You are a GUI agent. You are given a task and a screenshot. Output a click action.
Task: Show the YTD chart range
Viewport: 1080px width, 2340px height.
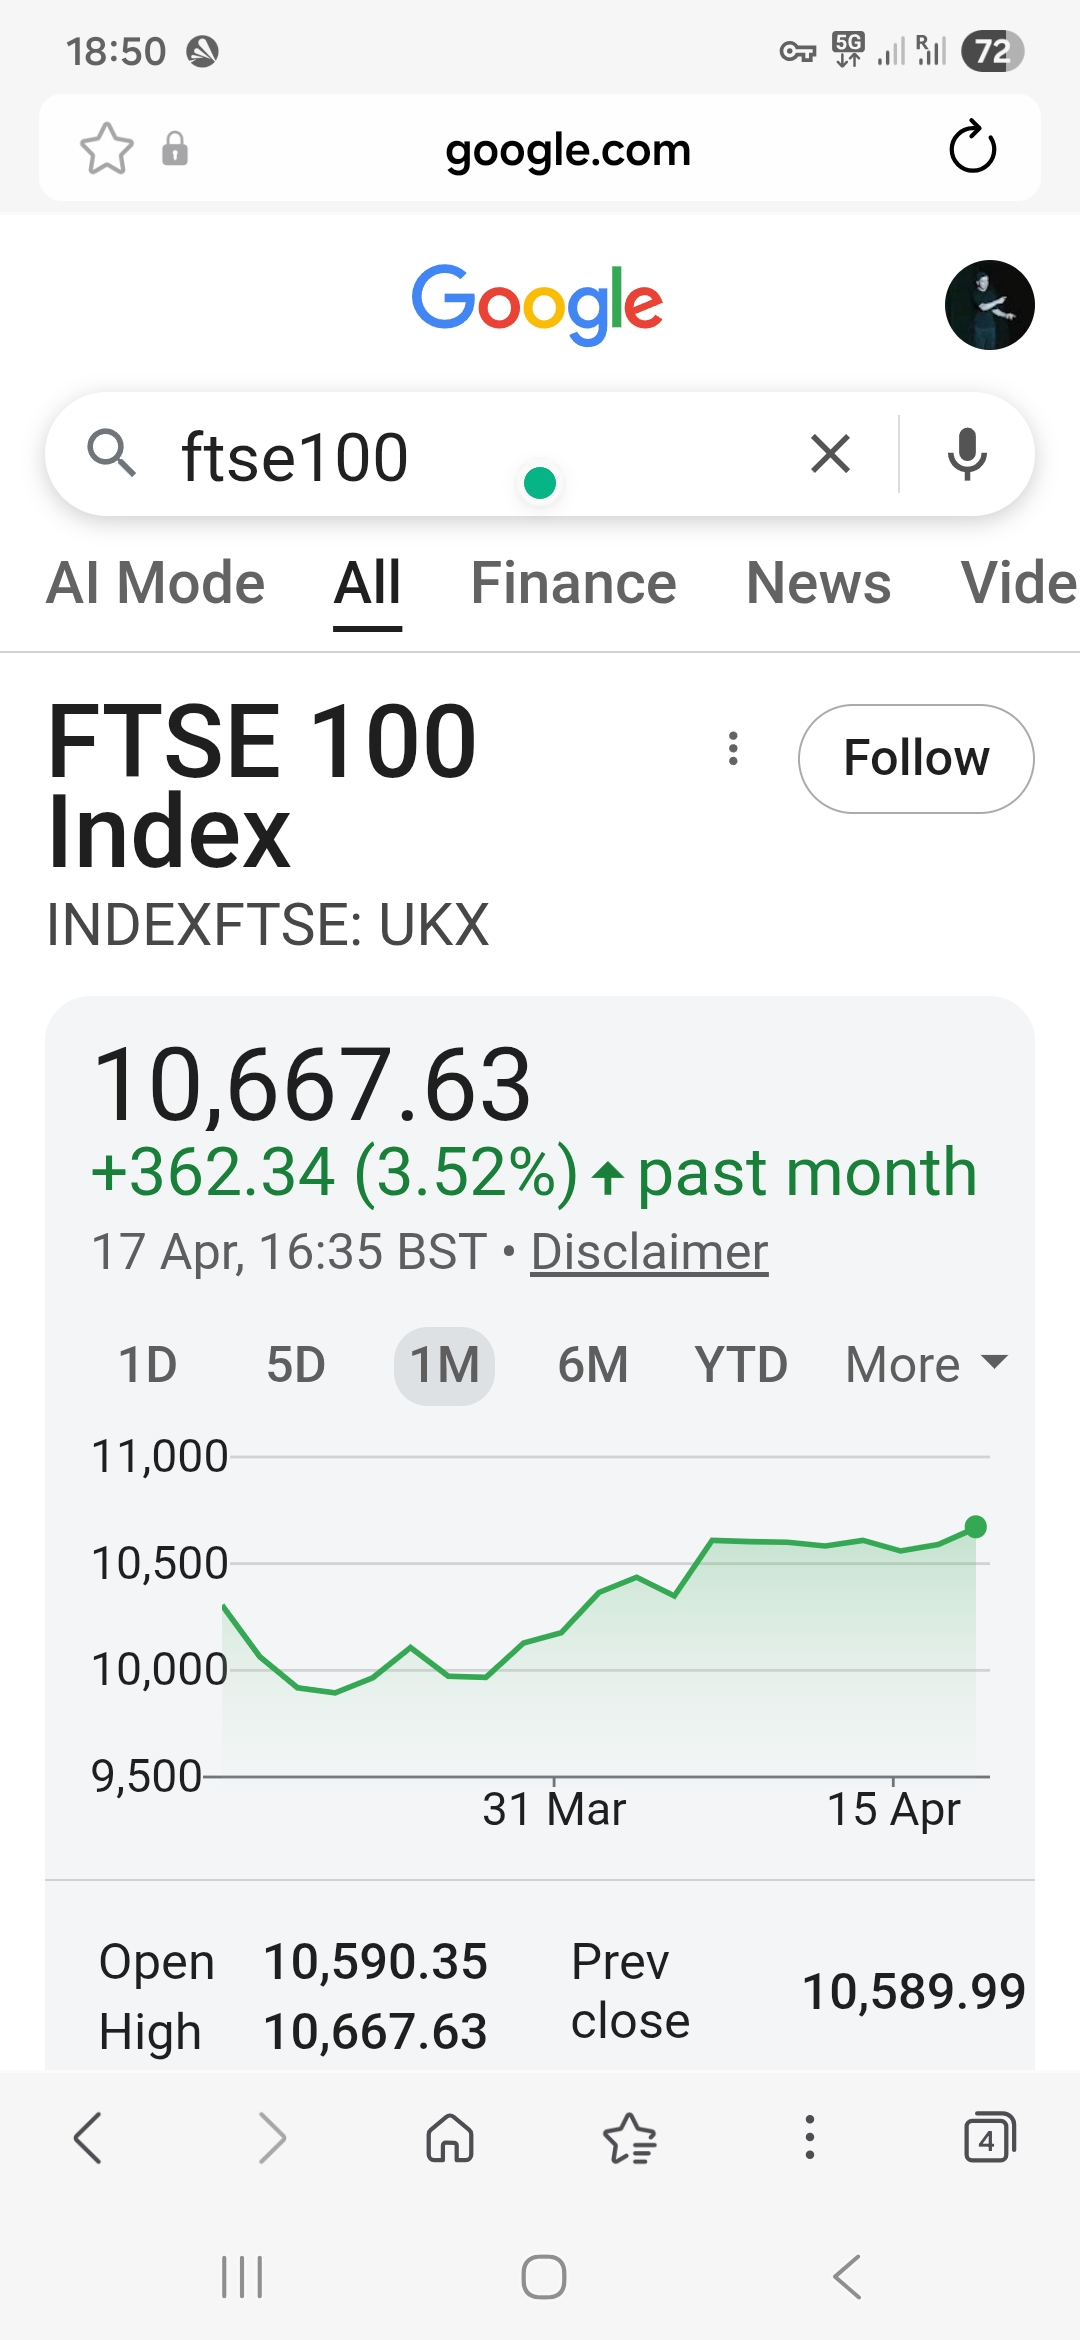tap(741, 1365)
